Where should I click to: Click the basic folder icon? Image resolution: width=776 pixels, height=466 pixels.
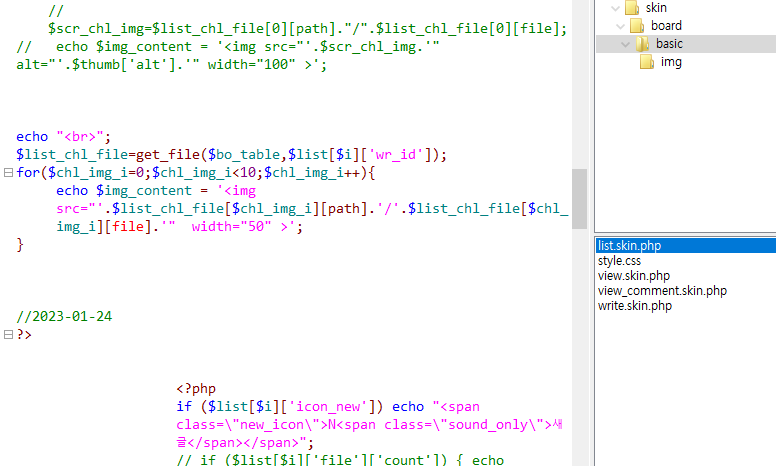point(643,44)
